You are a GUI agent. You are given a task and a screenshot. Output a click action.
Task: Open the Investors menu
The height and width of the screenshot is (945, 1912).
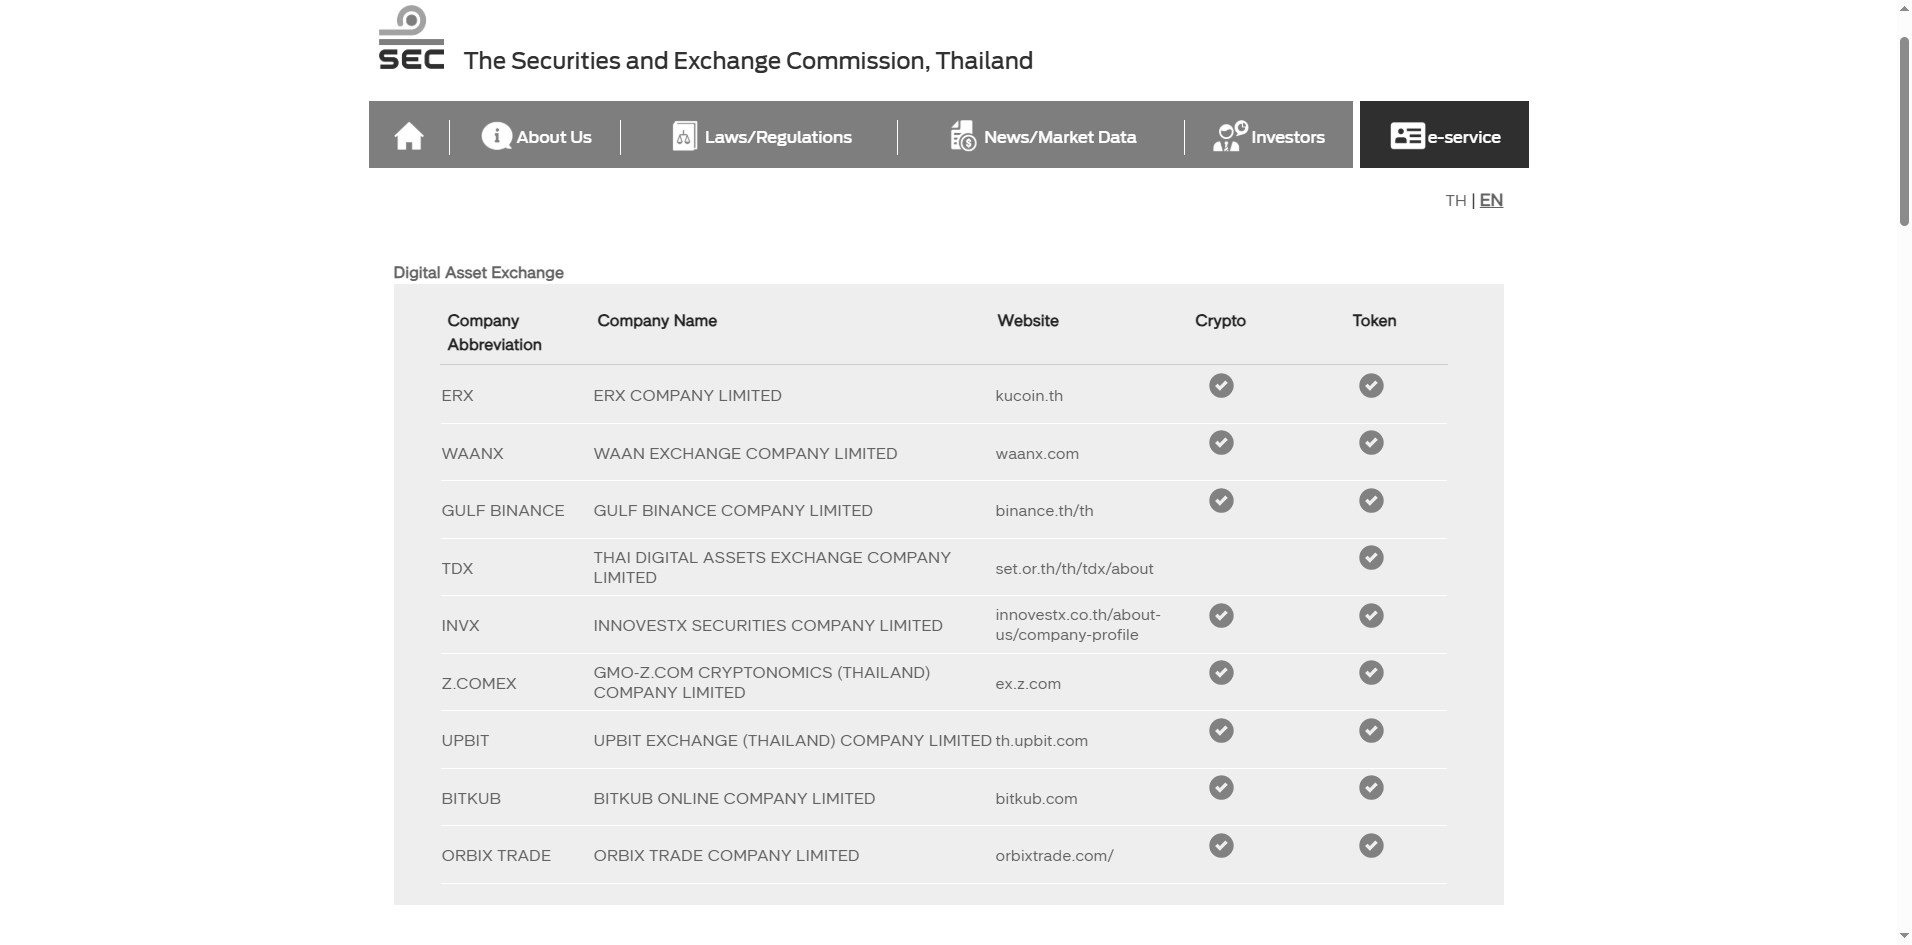1288,137
